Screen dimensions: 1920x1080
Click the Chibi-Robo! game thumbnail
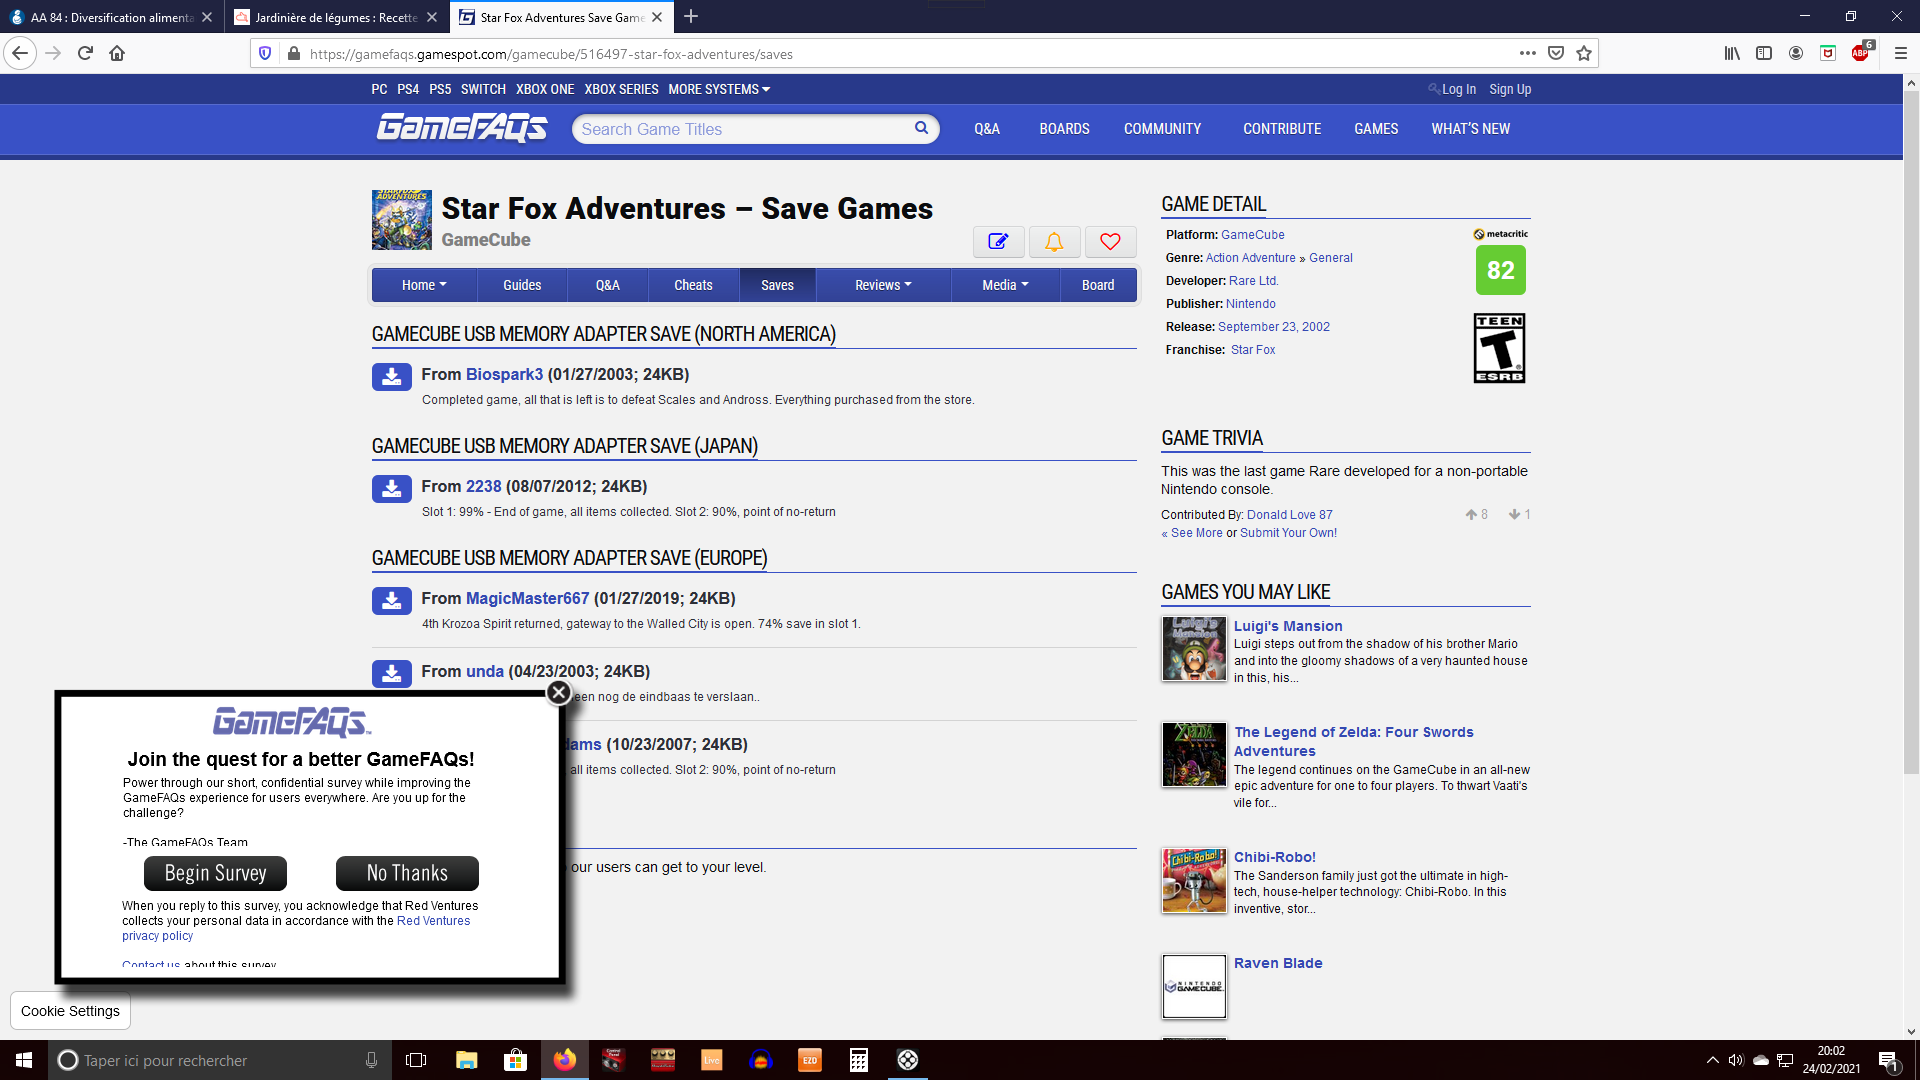pyautogui.click(x=1194, y=880)
